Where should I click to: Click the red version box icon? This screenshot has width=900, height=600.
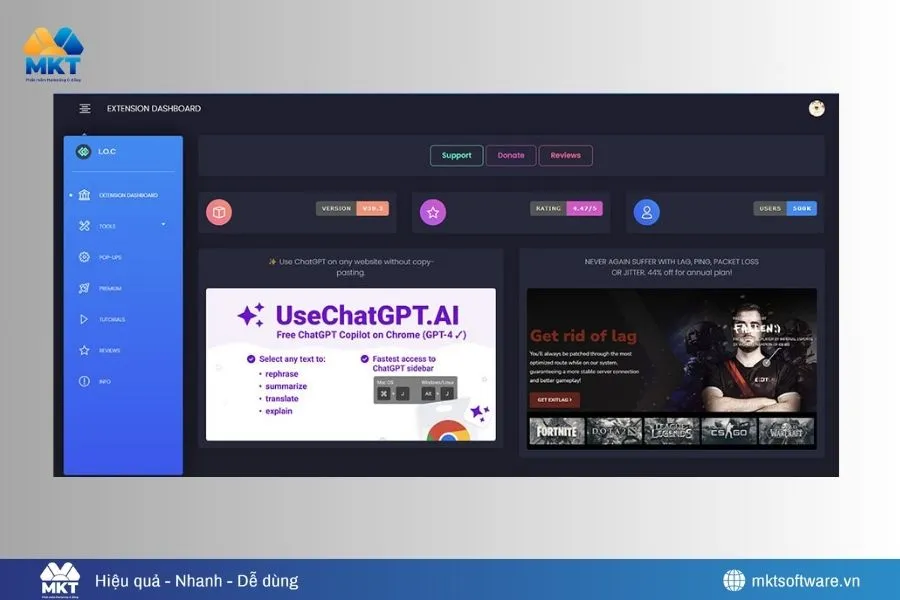pyautogui.click(x=219, y=212)
